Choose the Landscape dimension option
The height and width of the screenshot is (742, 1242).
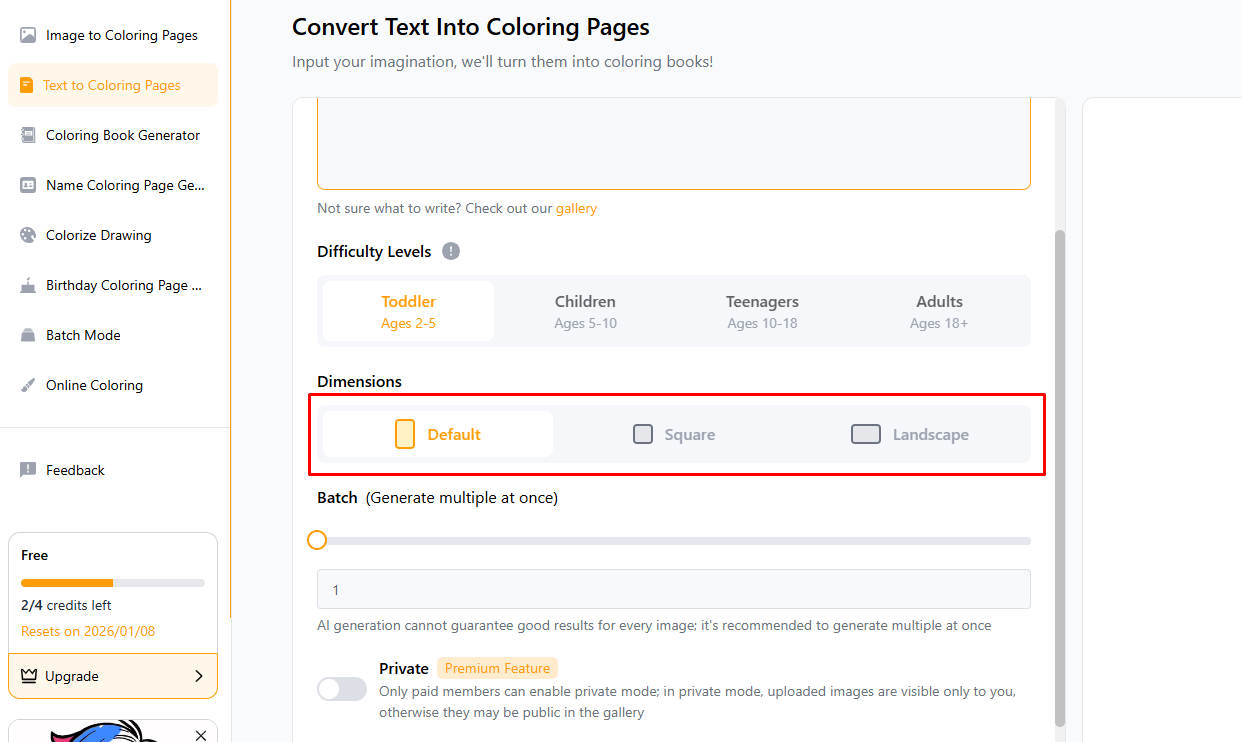tap(910, 434)
